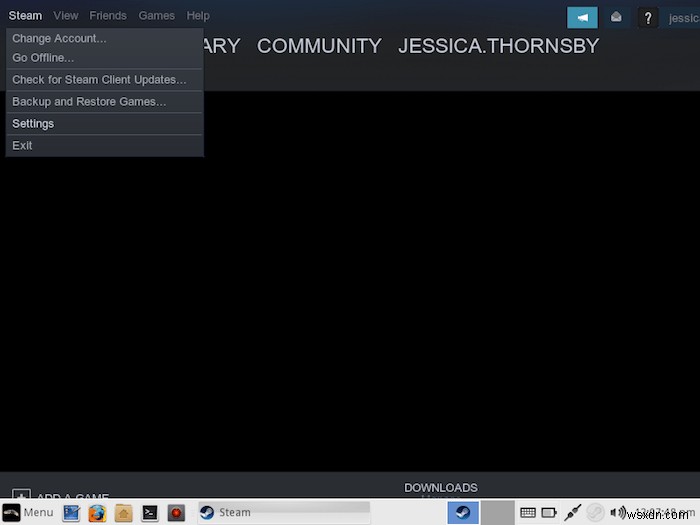
Task: Open the Friends menu
Action: (108, 16)
